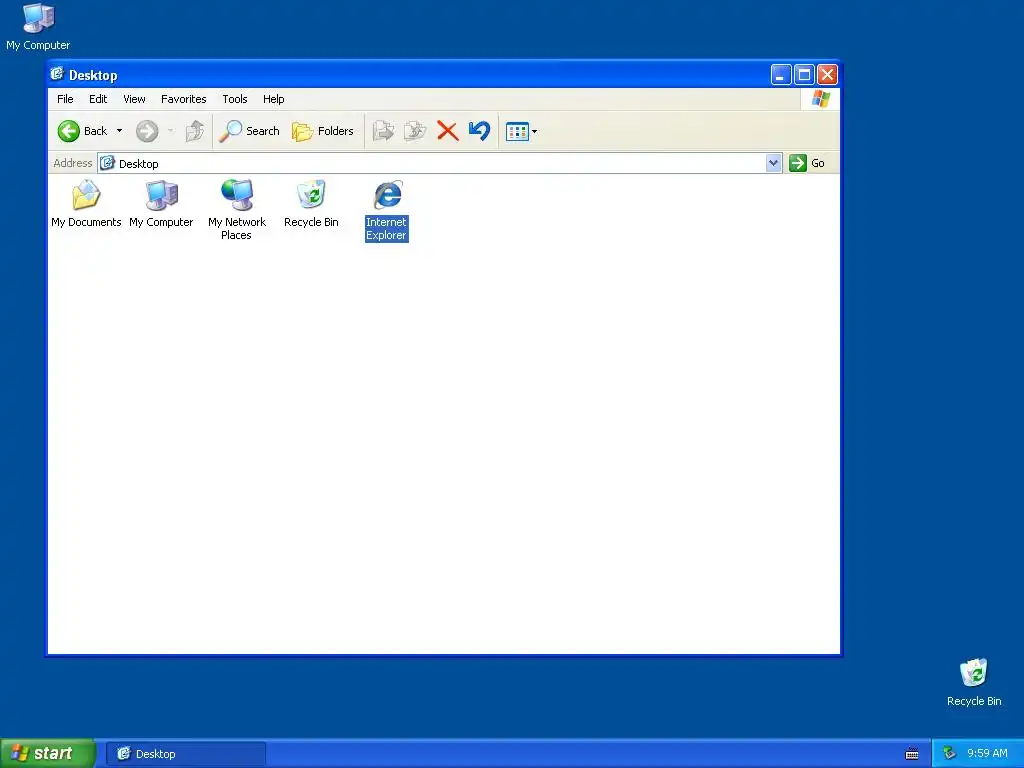The width and height of the screenshot is (1024, 768).
Task: Select the Internet Explorer icon
Action: pos(387,210)
